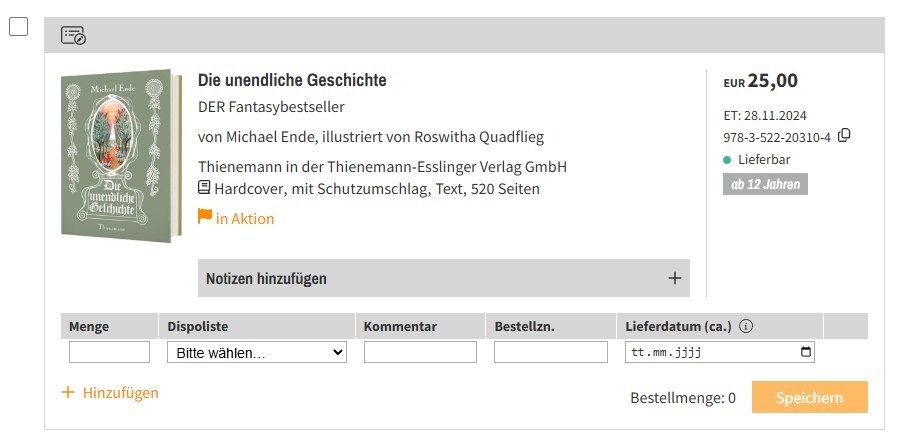The image size is (905, 448).
Task: Click the plus icon in Notizen hinzufügen
Action: (675, 278)
